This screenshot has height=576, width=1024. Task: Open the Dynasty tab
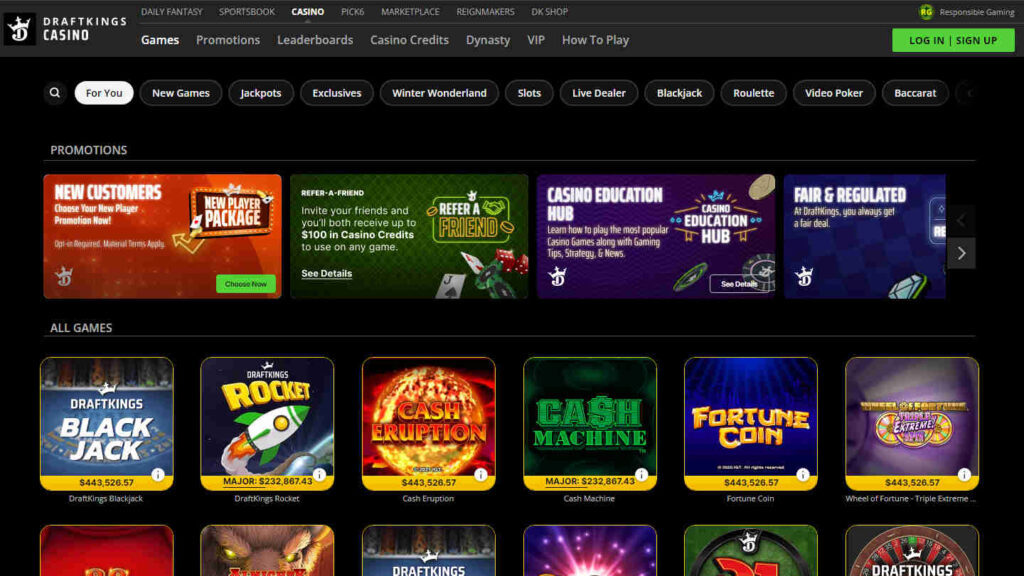(488, 40)
